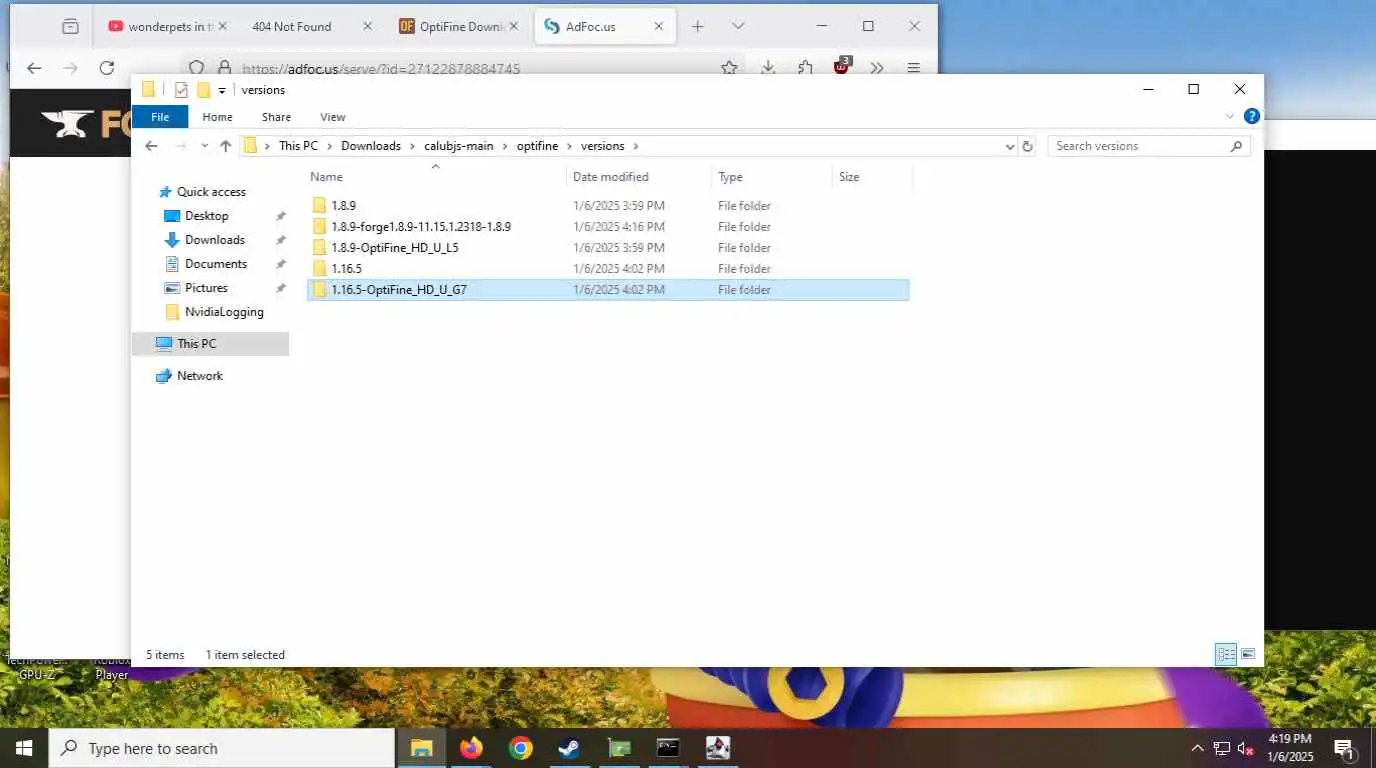Open the File ribbon tab
Viewport: 1376px width, 768px height.
[160, 117]
